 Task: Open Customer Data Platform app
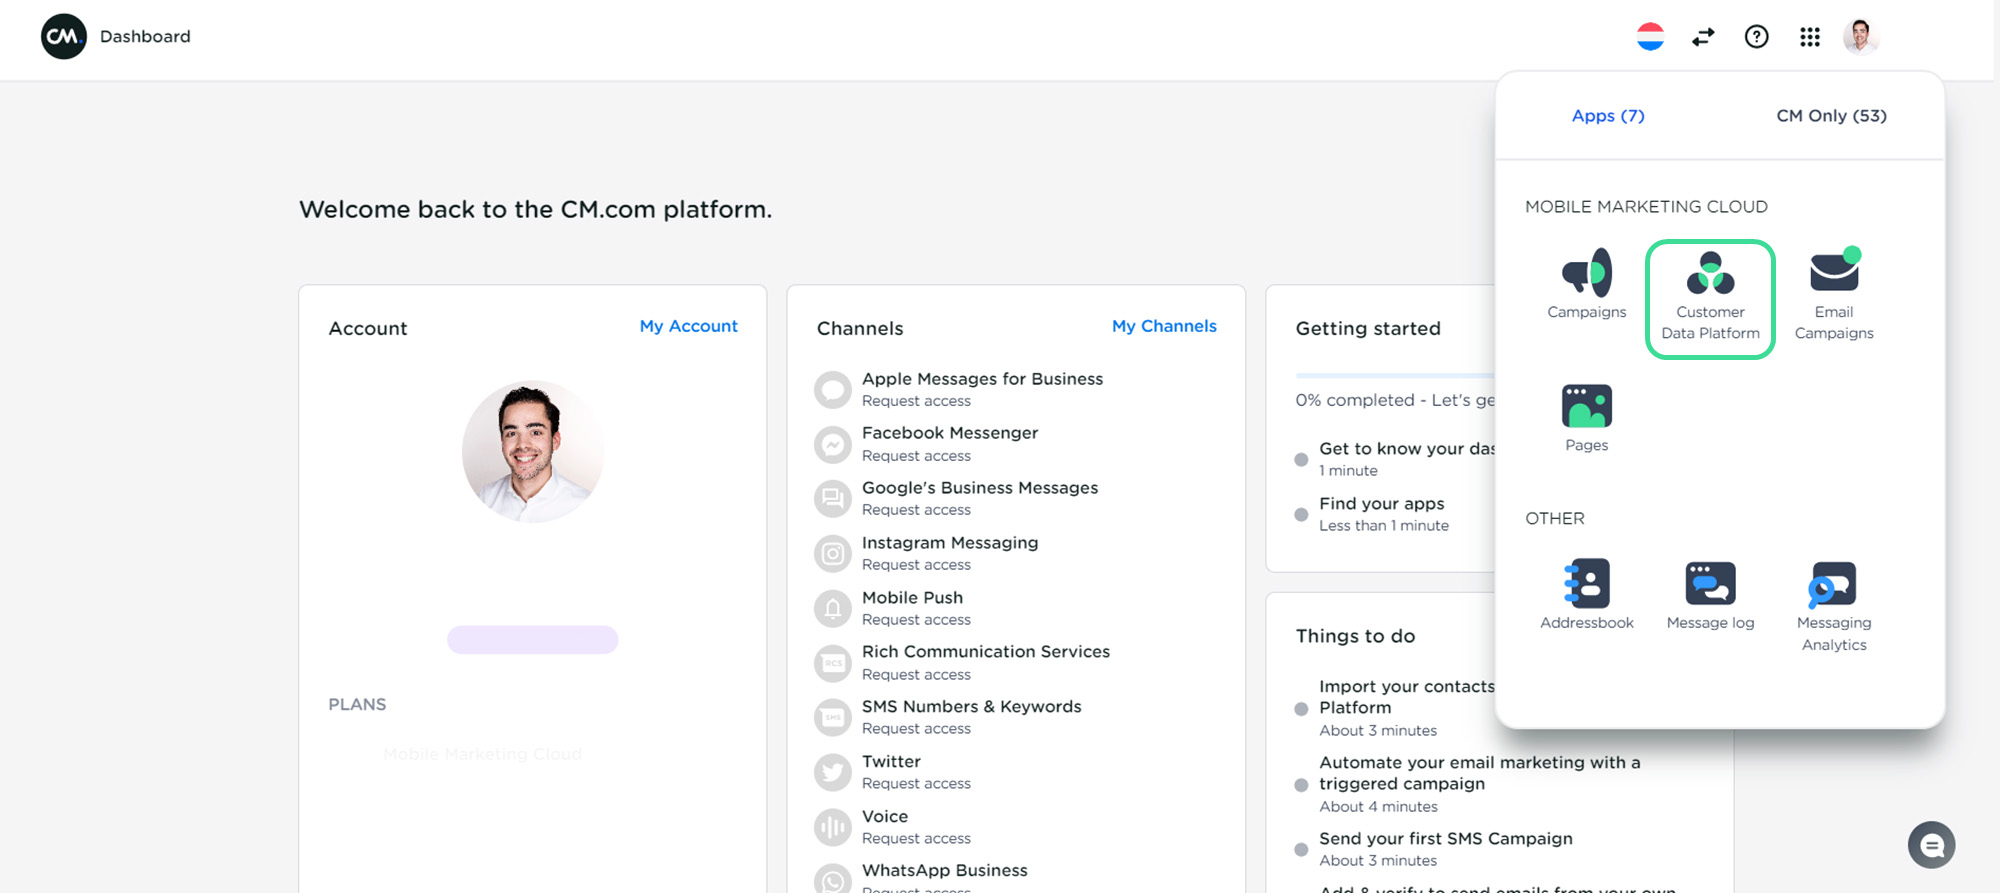click(x=1710, y=298)
